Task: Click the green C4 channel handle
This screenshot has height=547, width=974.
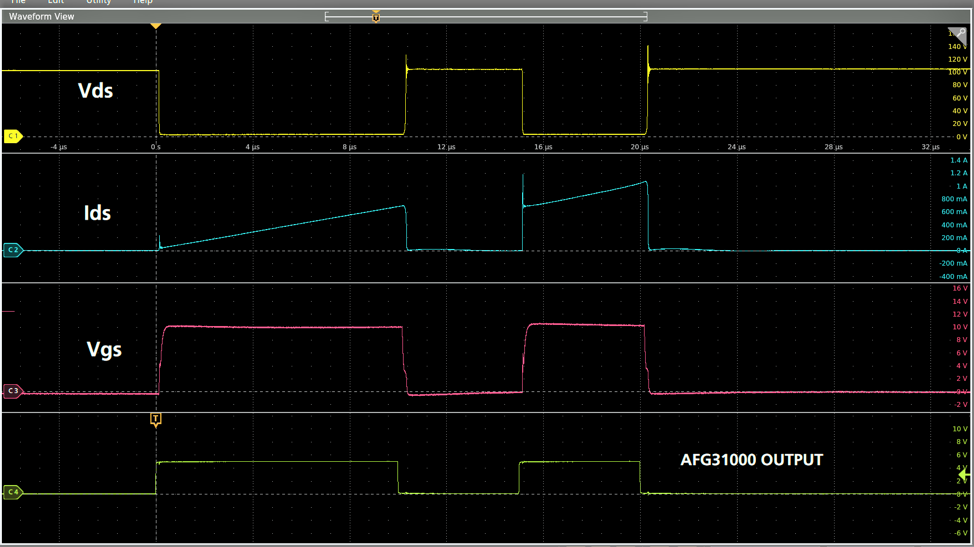Action: pos(13,492)
